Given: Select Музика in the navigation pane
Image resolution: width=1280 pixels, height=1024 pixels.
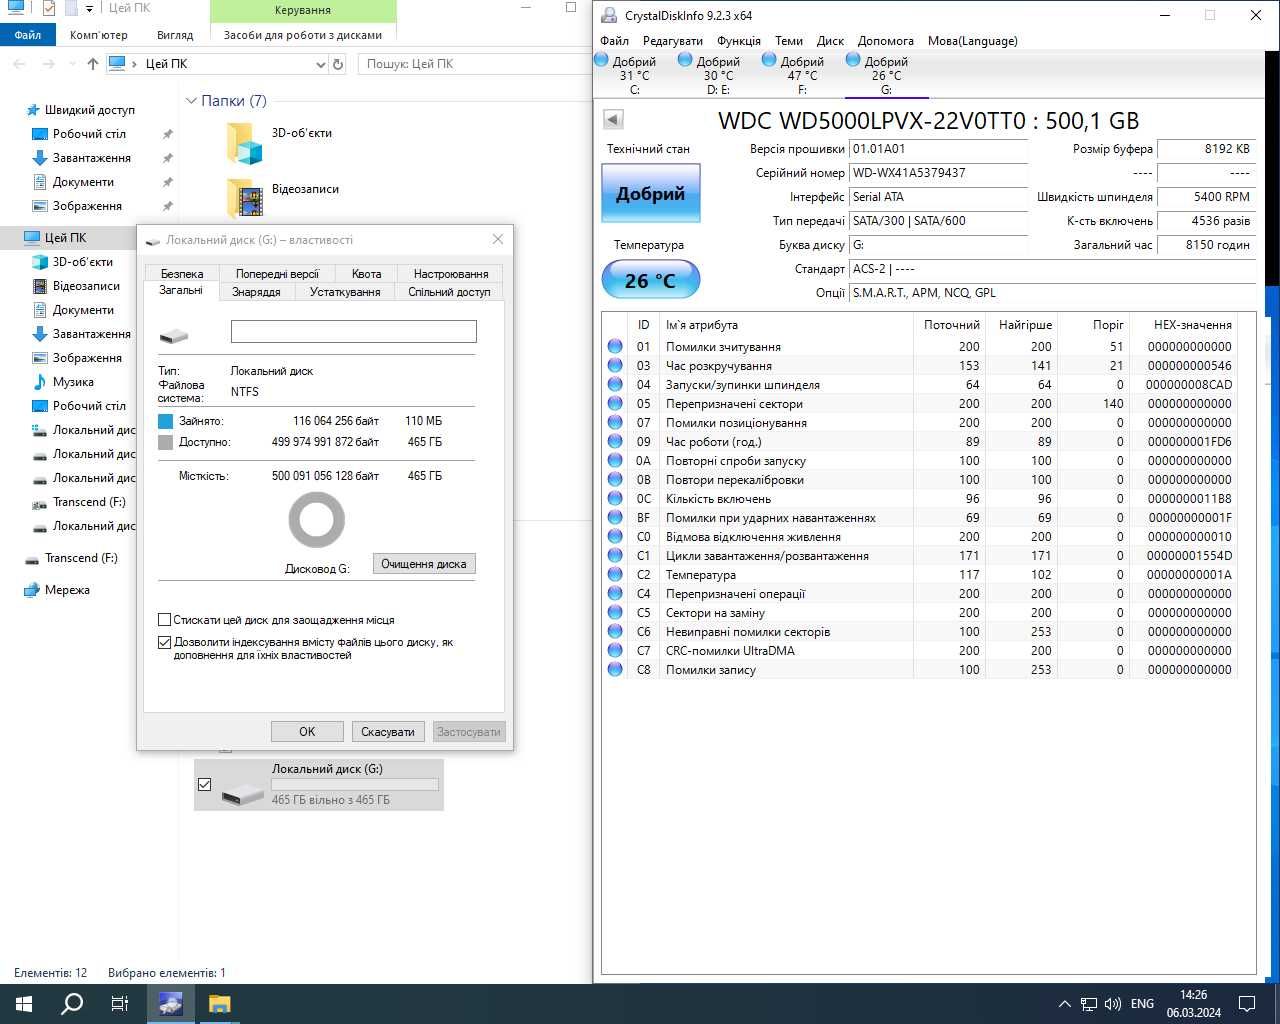Looking at the screenshot, I should (x=73, y=382).
